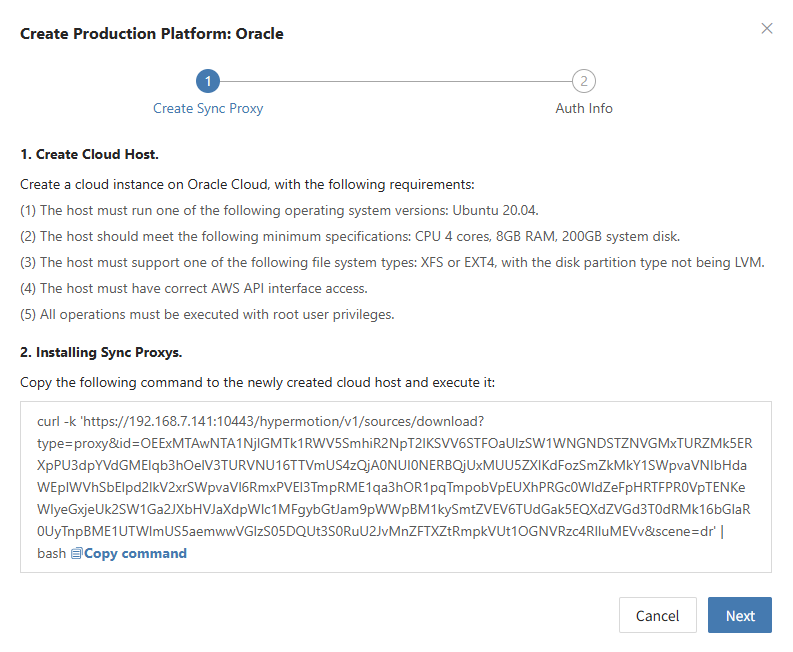Click the heading 1. Create Cloud Host.
Image resolution: width=793 pixels, height=652 pixels.
click(x=90, y=154)
